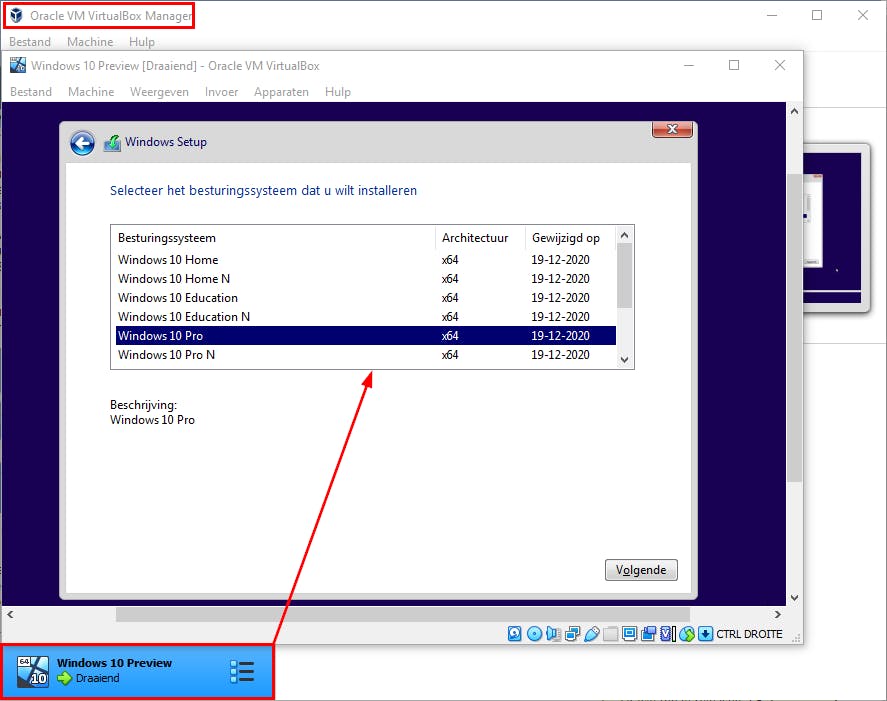Viewport: 887px width, 701px height.
Task: Click the VM window resize grip corner
Action: 796,638
